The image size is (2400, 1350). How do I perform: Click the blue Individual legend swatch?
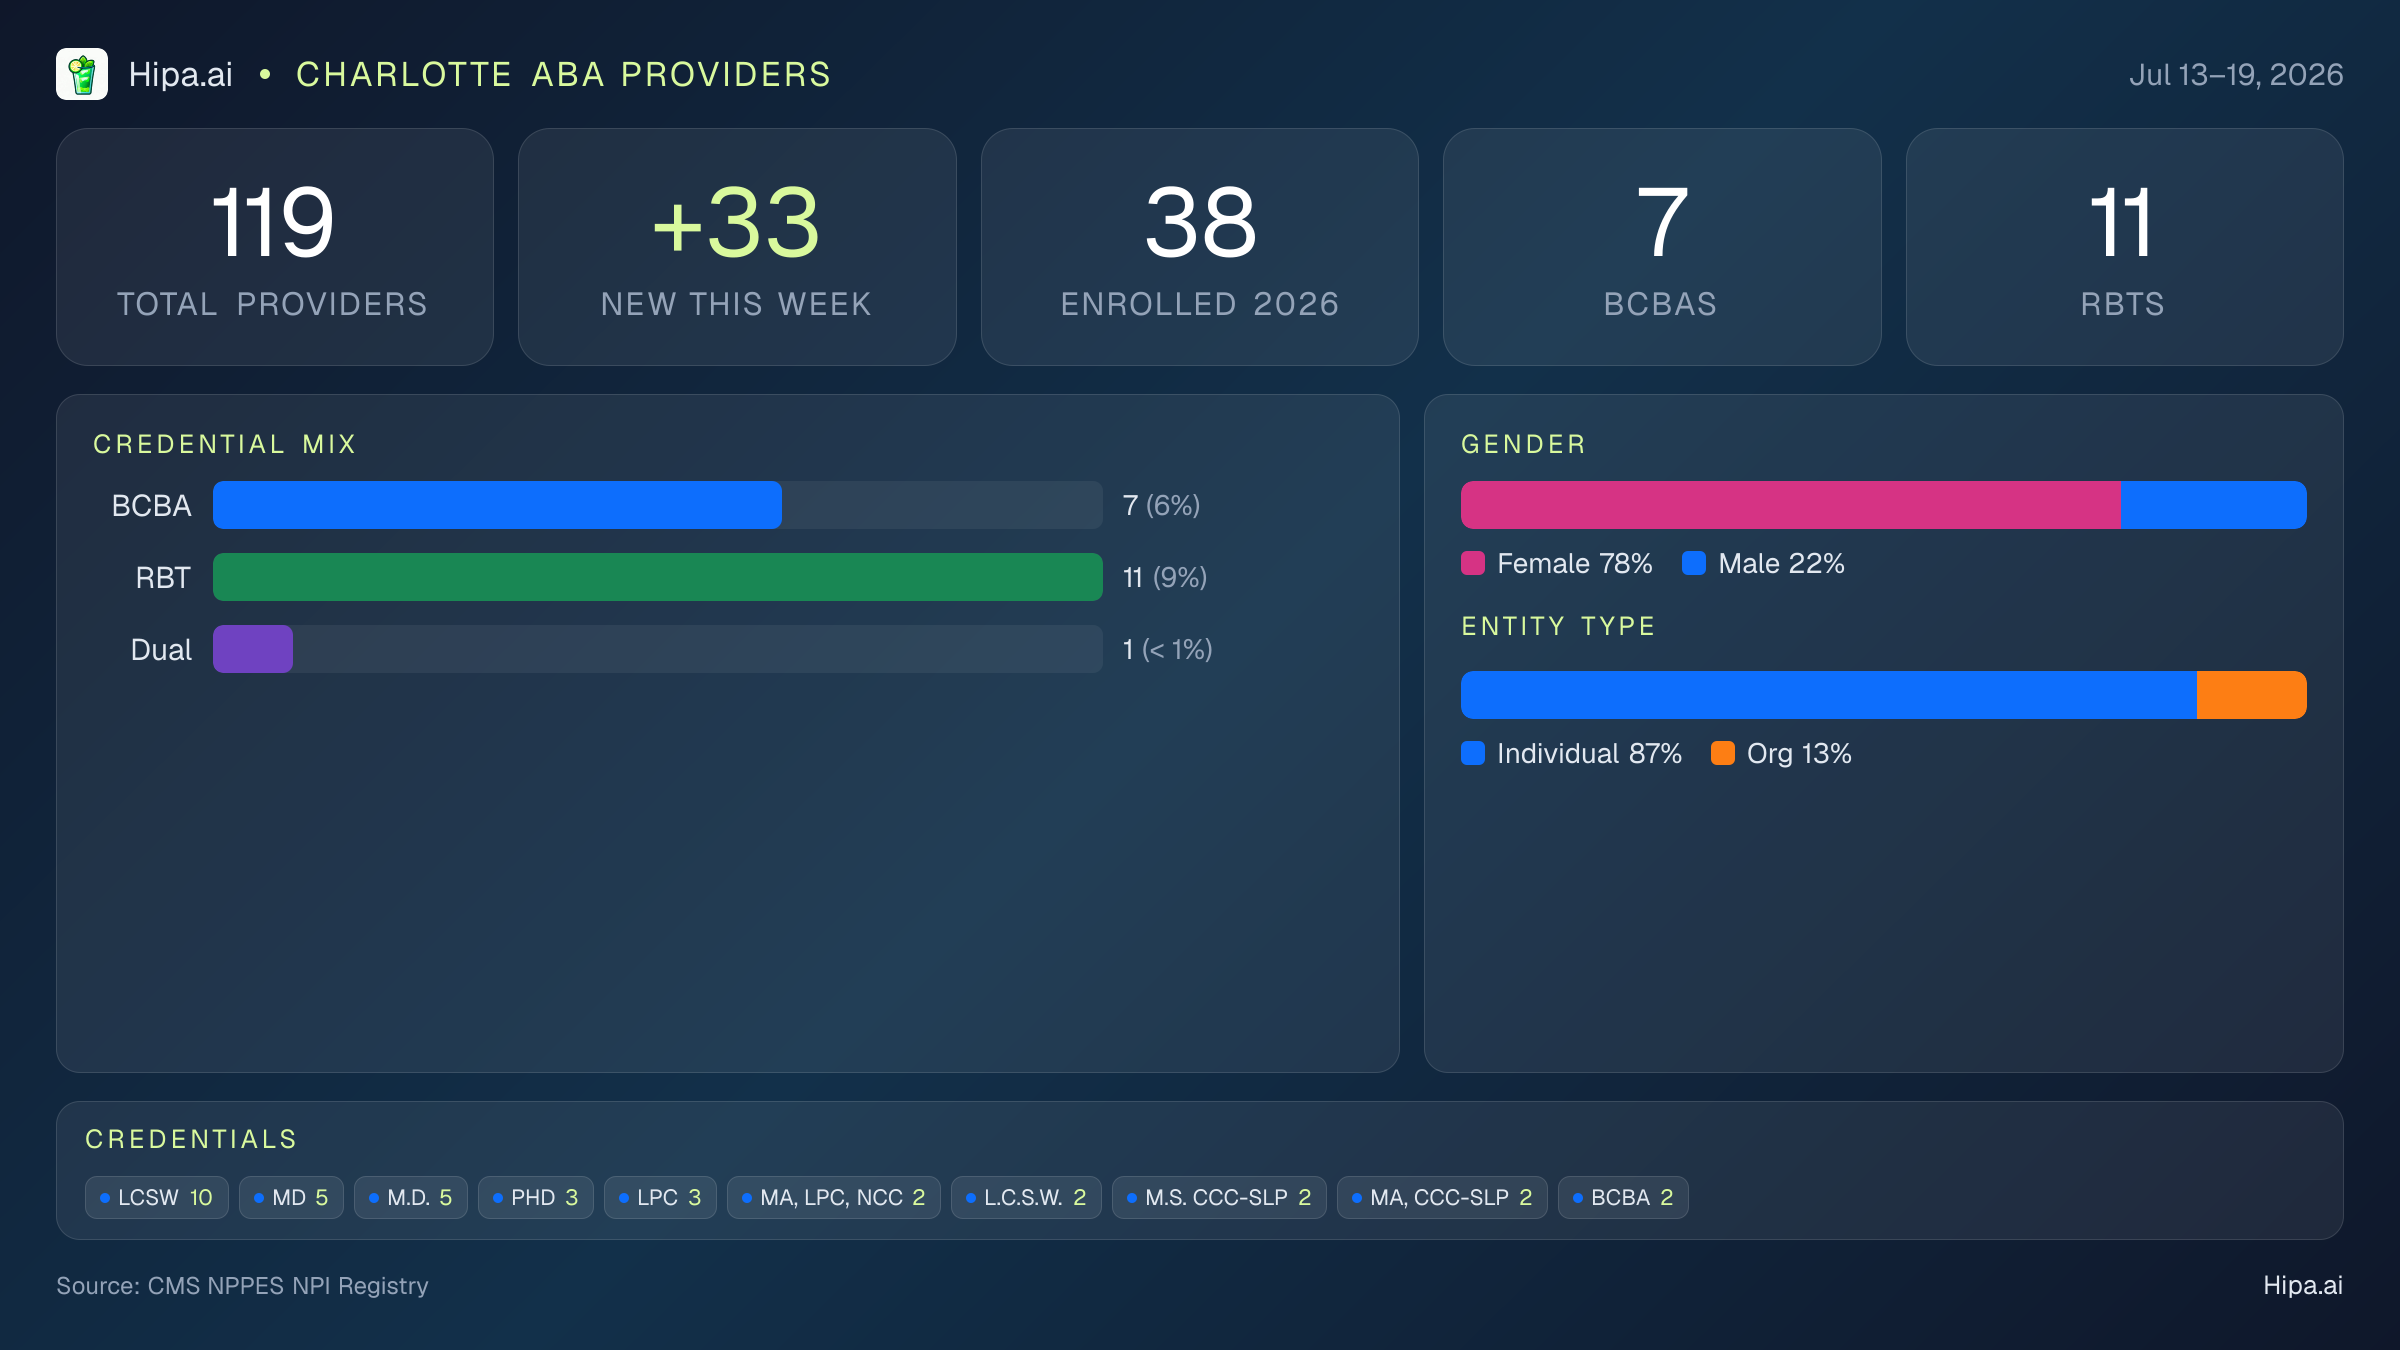(x=1473, y=753)
